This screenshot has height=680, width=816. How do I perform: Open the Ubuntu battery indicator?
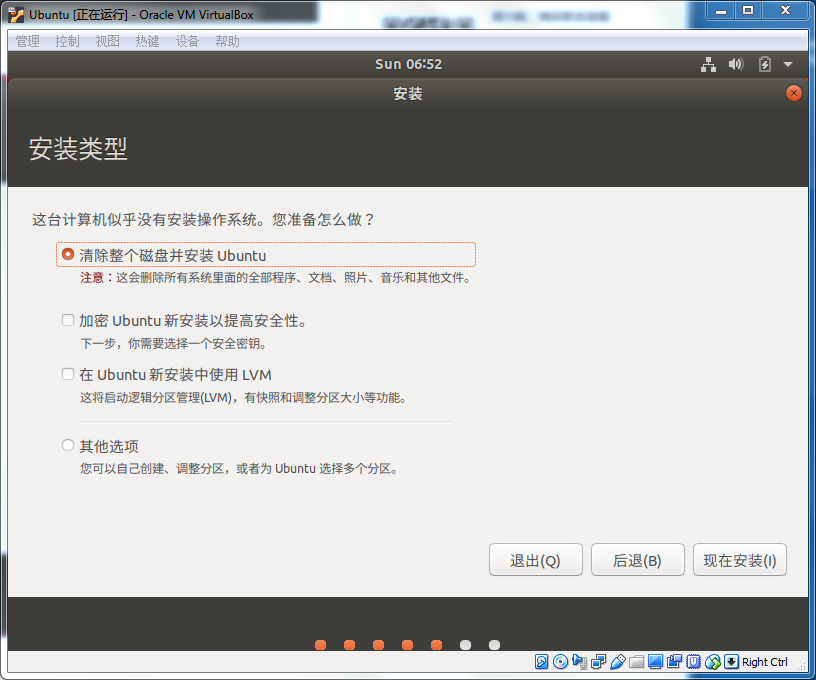point(764,65)
